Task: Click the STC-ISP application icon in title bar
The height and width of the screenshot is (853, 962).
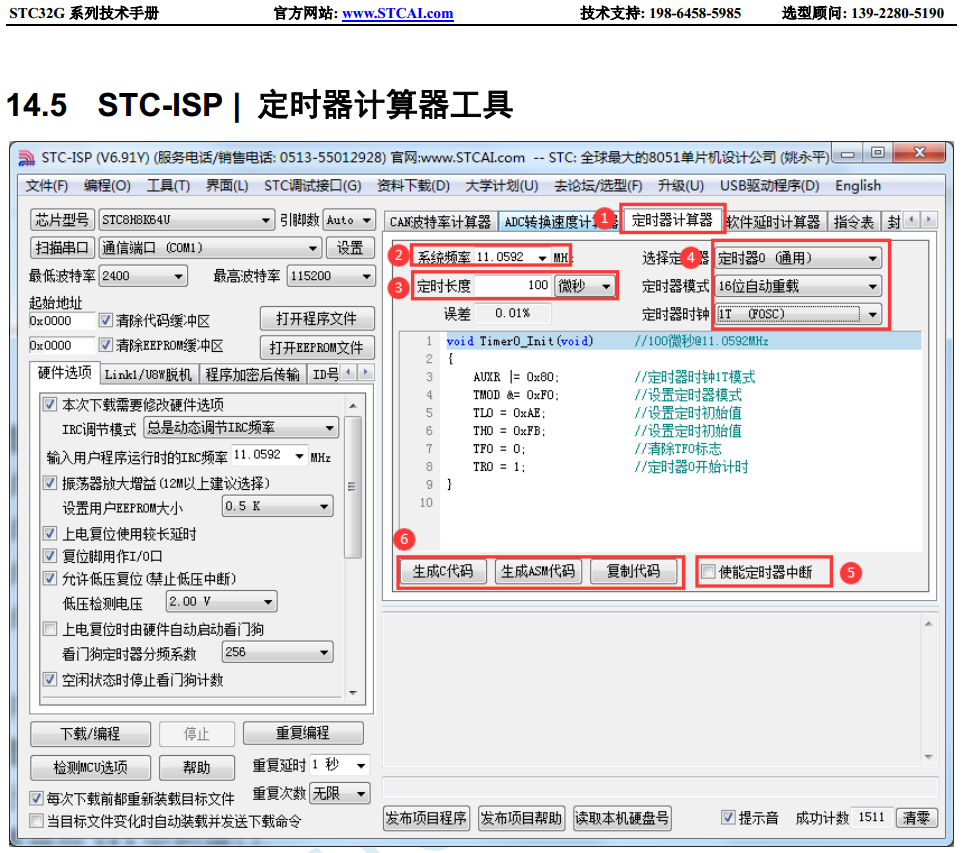Action: pos(26,158)
